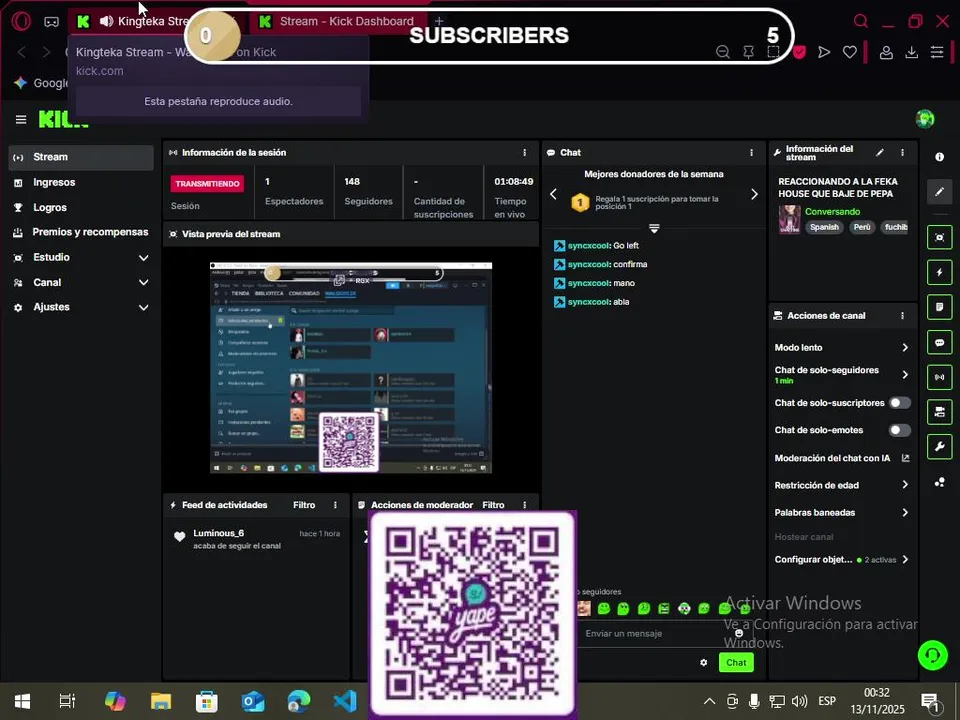Screen dimensions: 960x720
Task: Open Palabras baneadas options
Action: coord(841,512)
